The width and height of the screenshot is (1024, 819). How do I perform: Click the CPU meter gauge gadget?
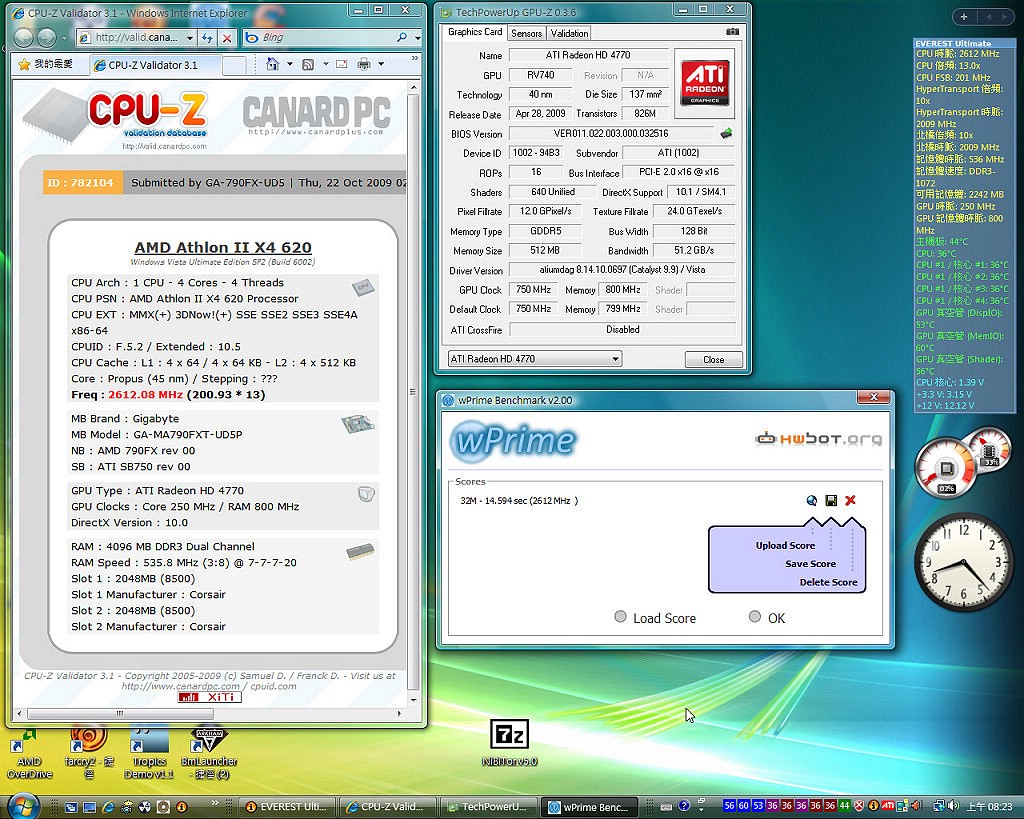[x=946, y=468]
